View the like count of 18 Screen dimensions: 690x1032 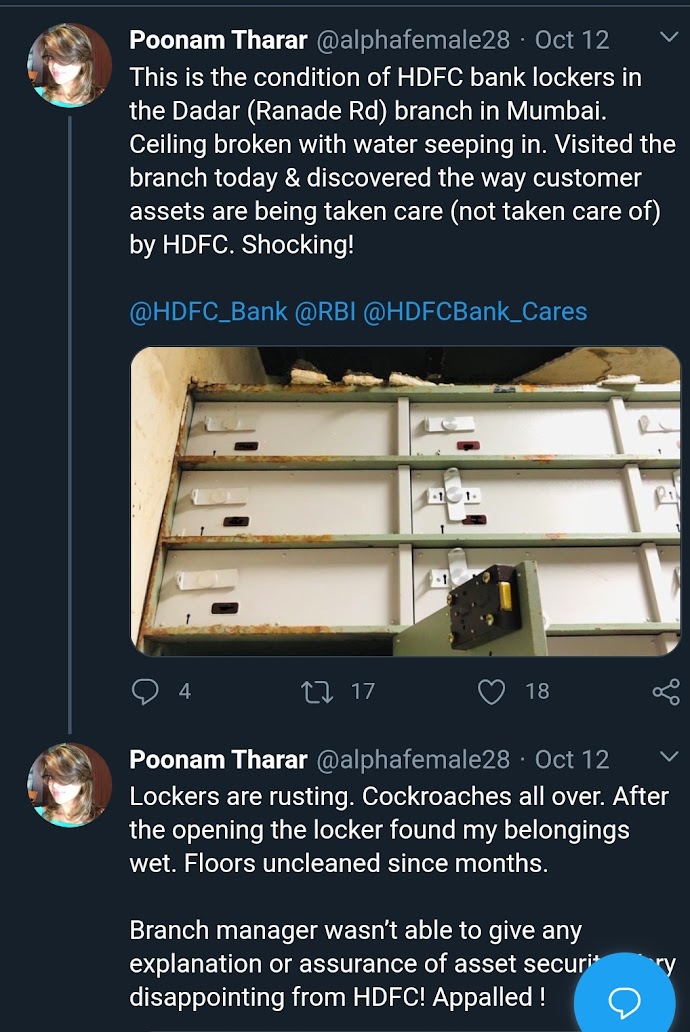pos(537,691)
